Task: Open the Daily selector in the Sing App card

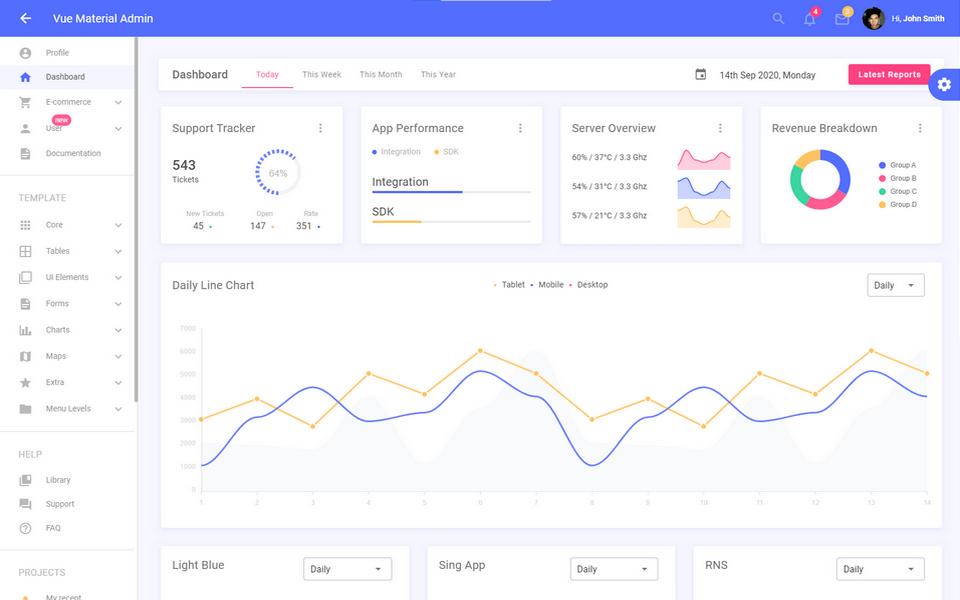Action: [x=613, y=568]
